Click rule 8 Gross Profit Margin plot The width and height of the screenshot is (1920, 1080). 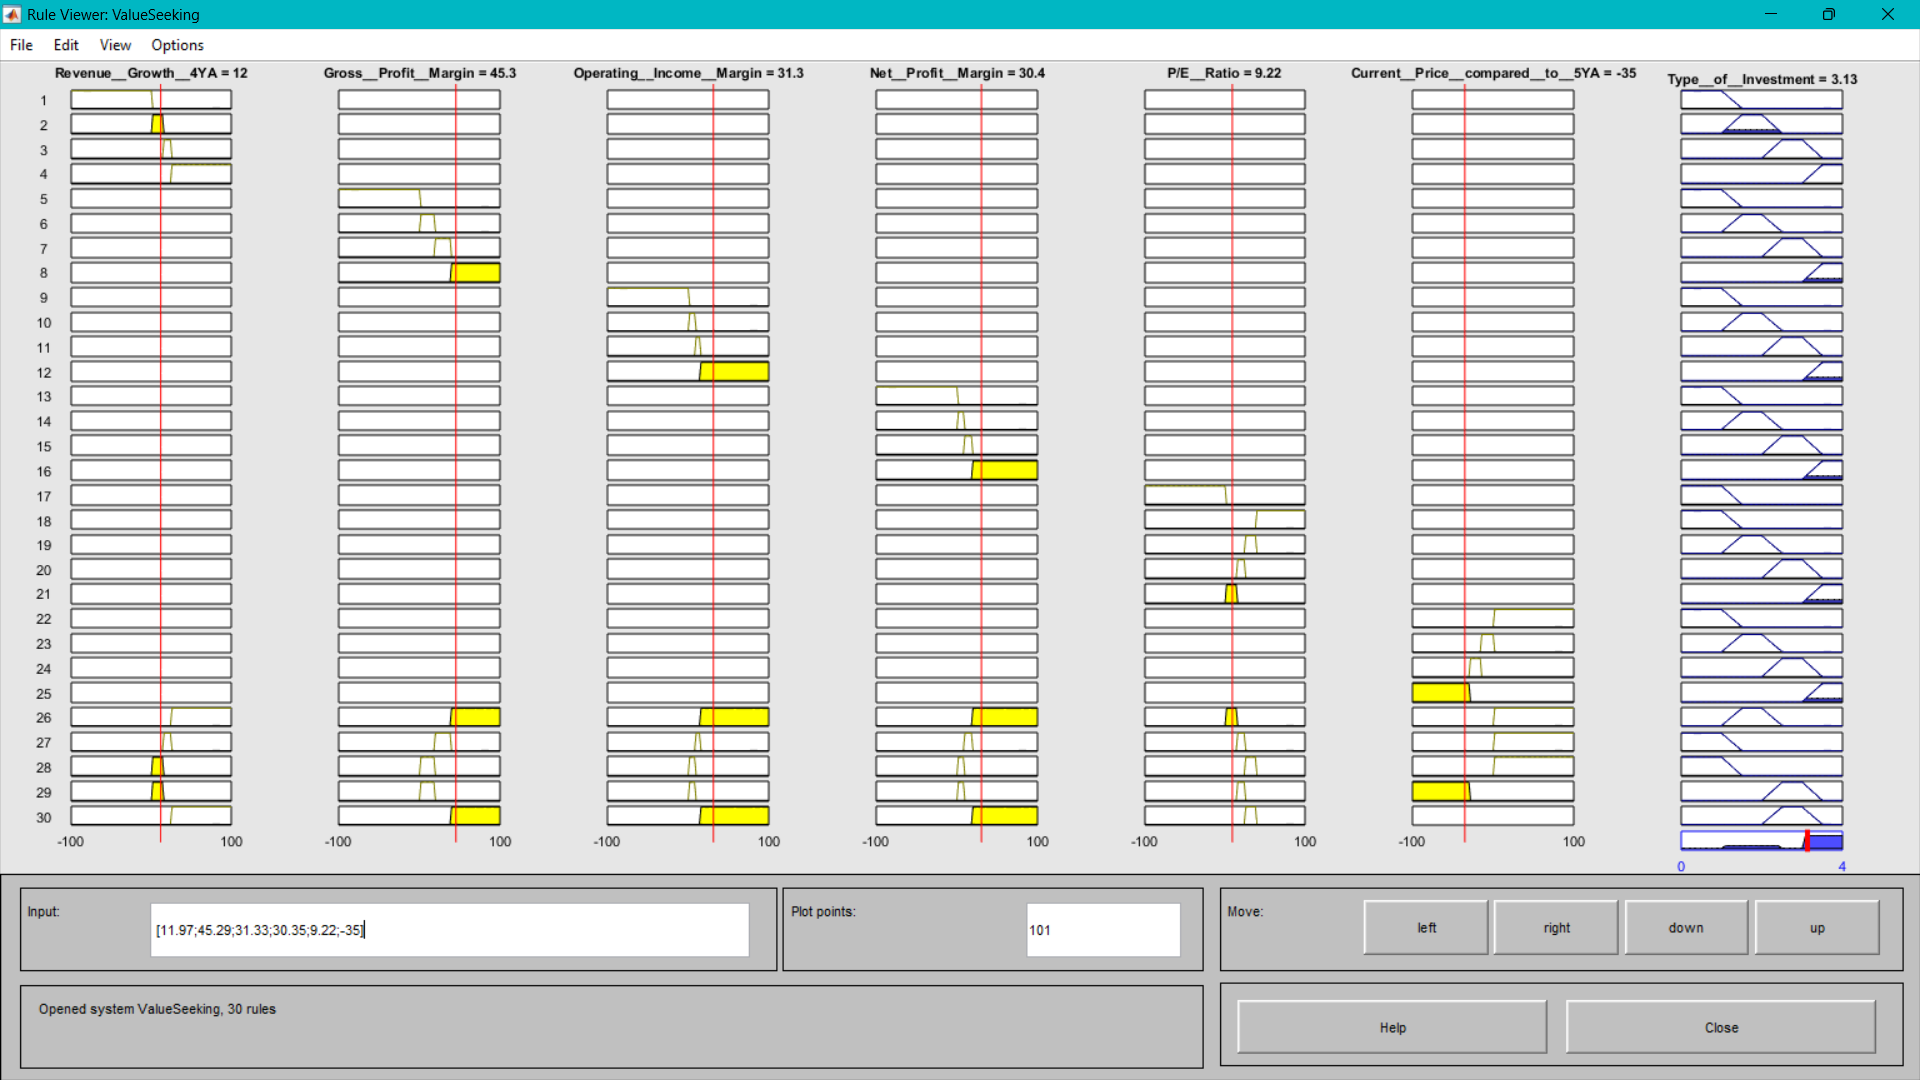(x=419, y=273)
